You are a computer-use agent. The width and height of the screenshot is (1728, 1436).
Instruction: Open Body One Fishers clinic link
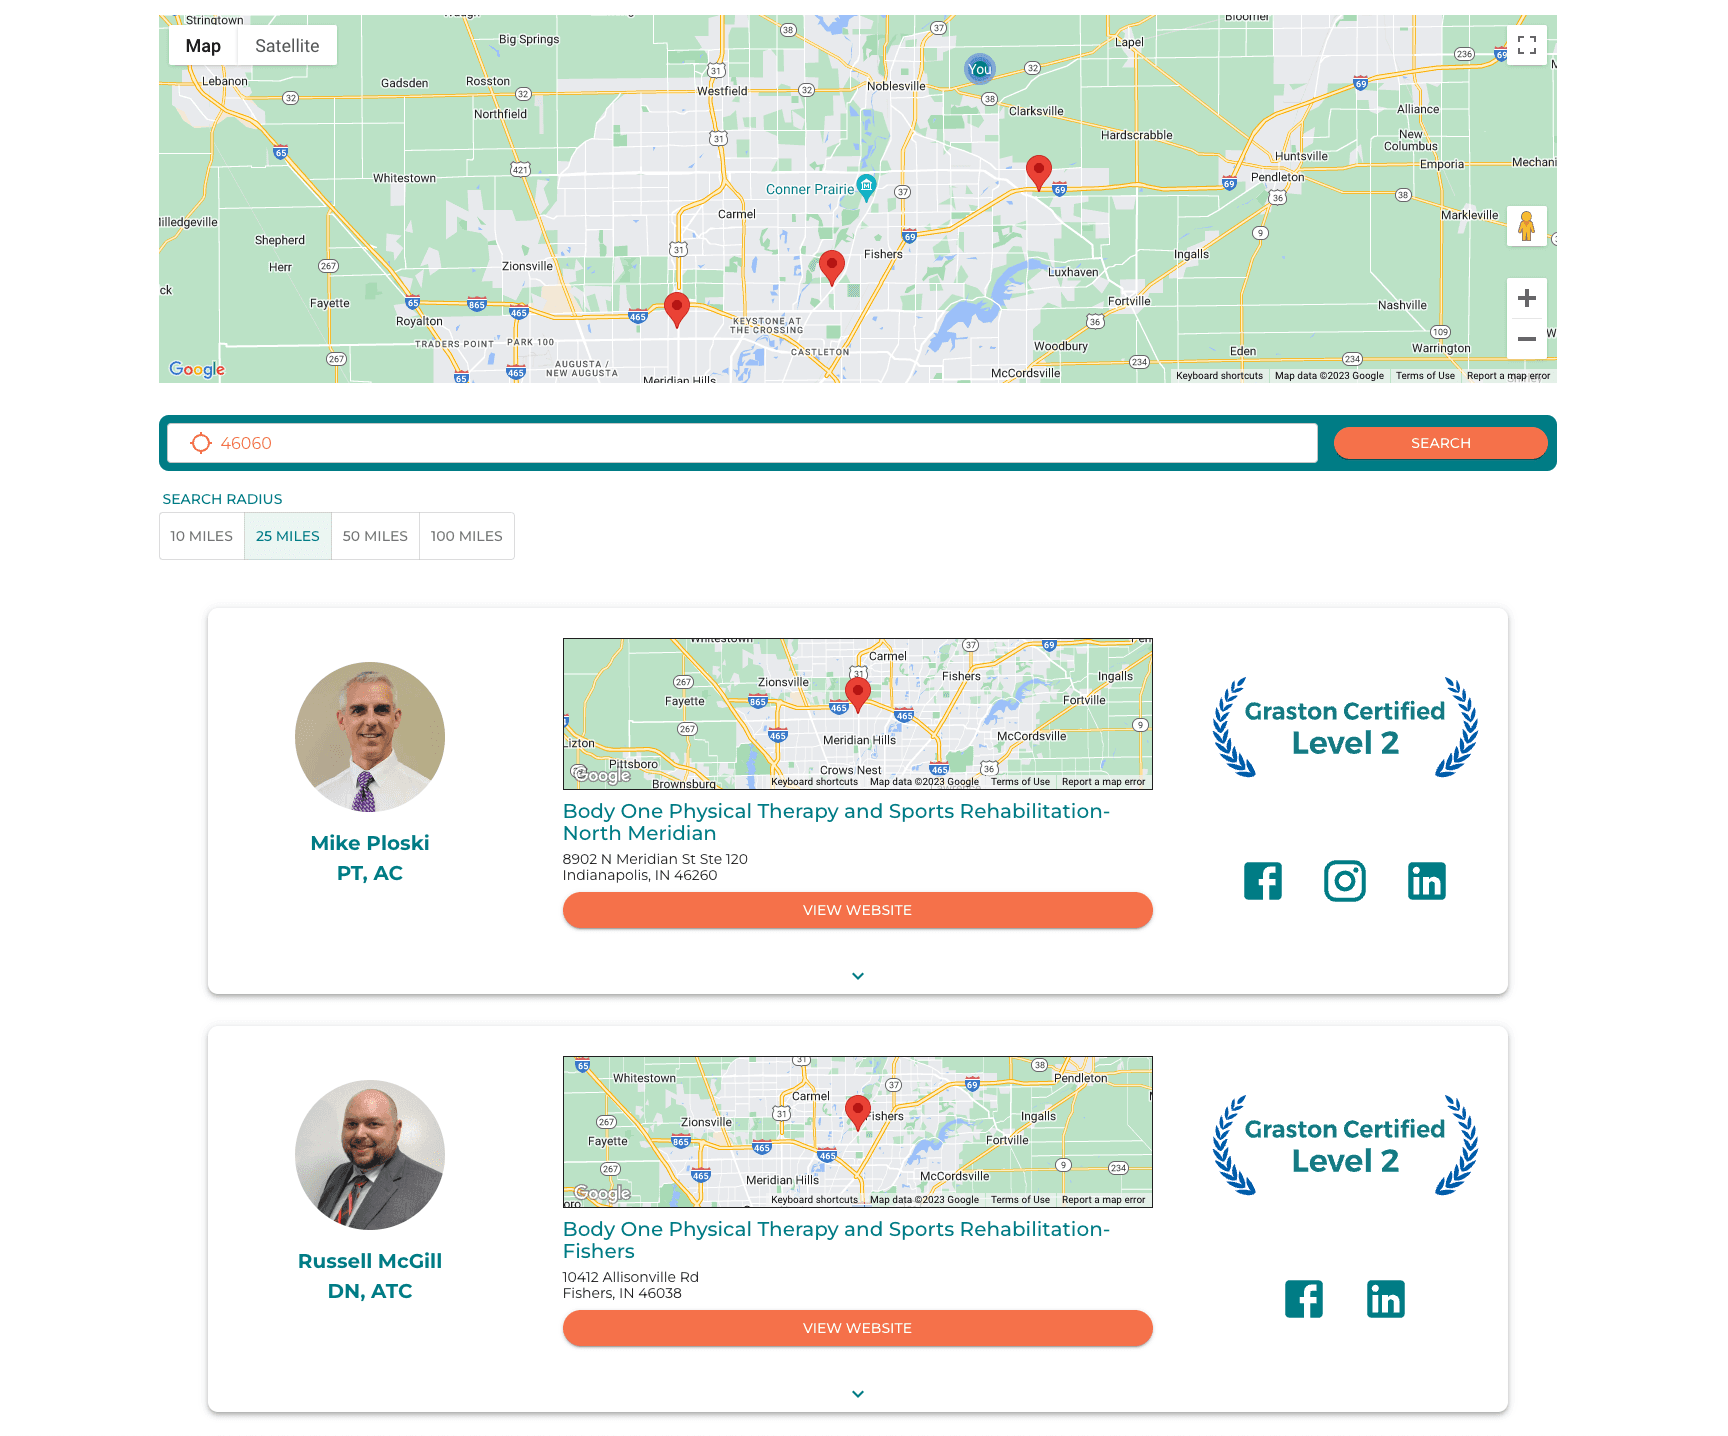(837, 1240)
